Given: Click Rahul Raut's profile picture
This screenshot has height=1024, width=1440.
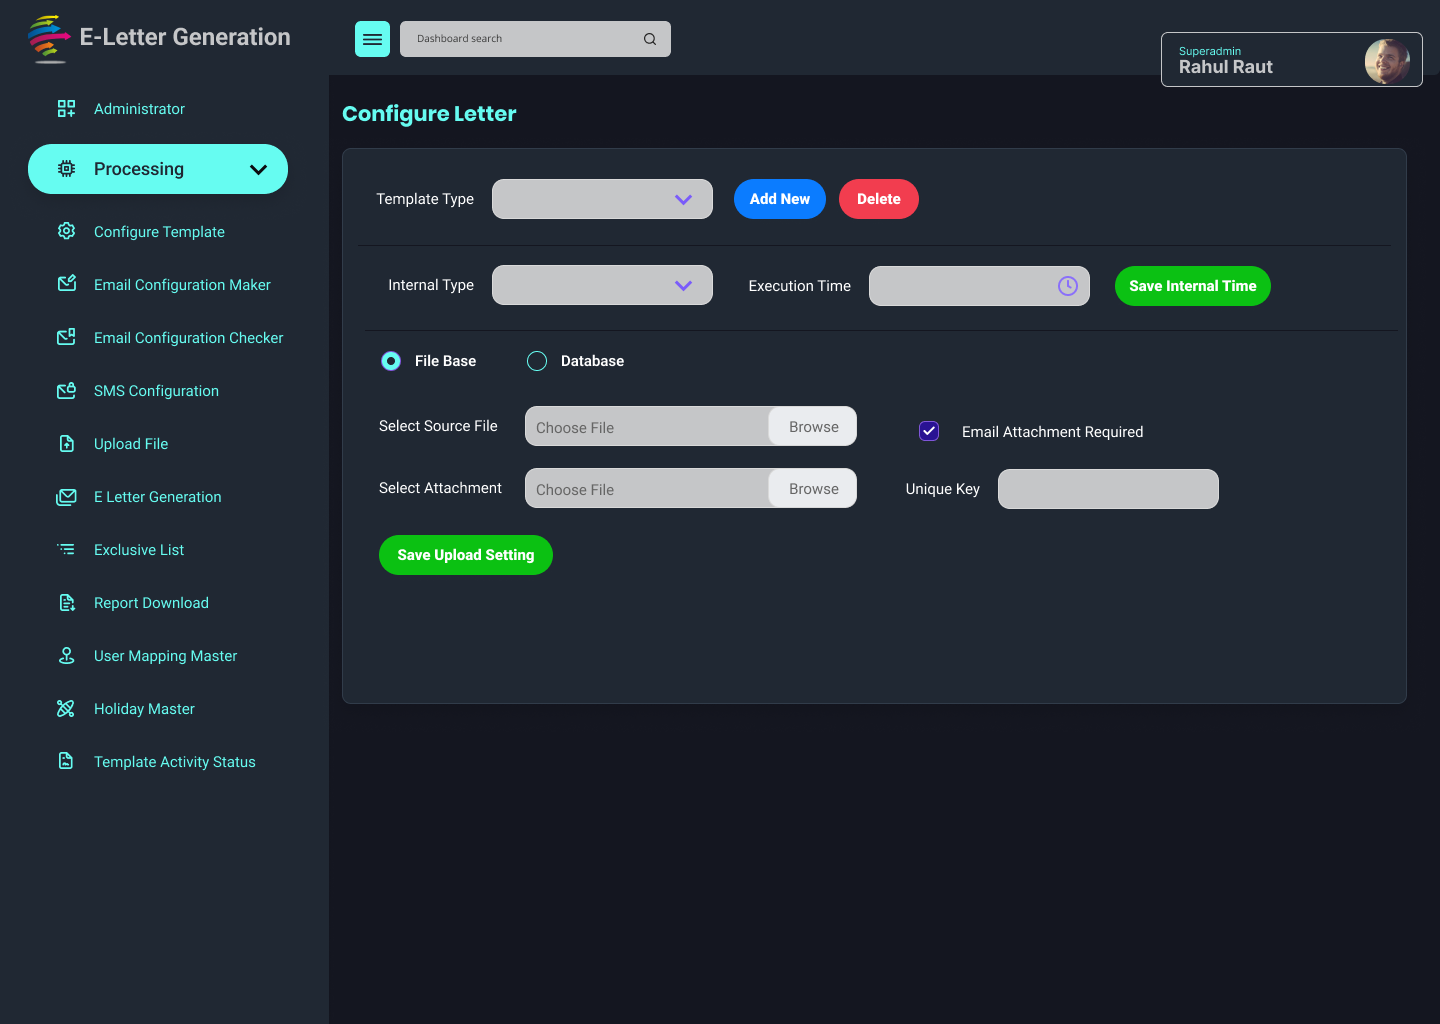Looking at the screenshot, I should (1387, 61).
